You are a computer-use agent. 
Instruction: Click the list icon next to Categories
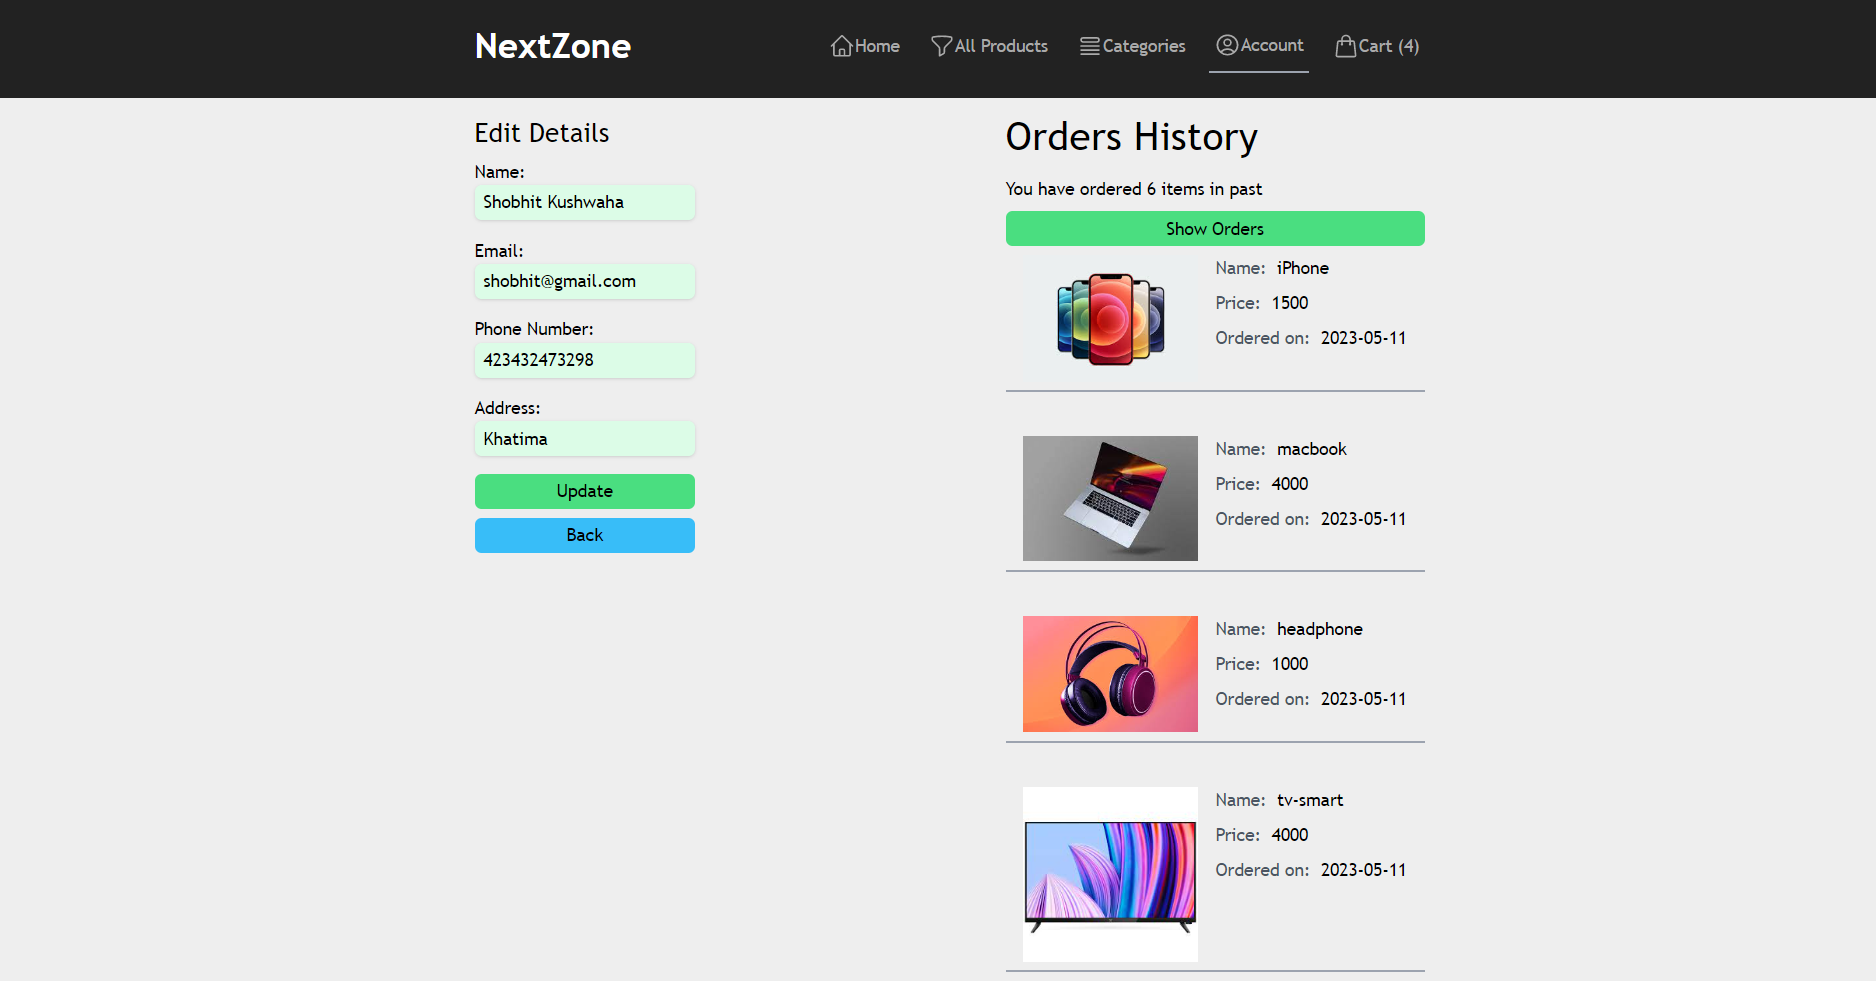click(x=1088, y=46)
